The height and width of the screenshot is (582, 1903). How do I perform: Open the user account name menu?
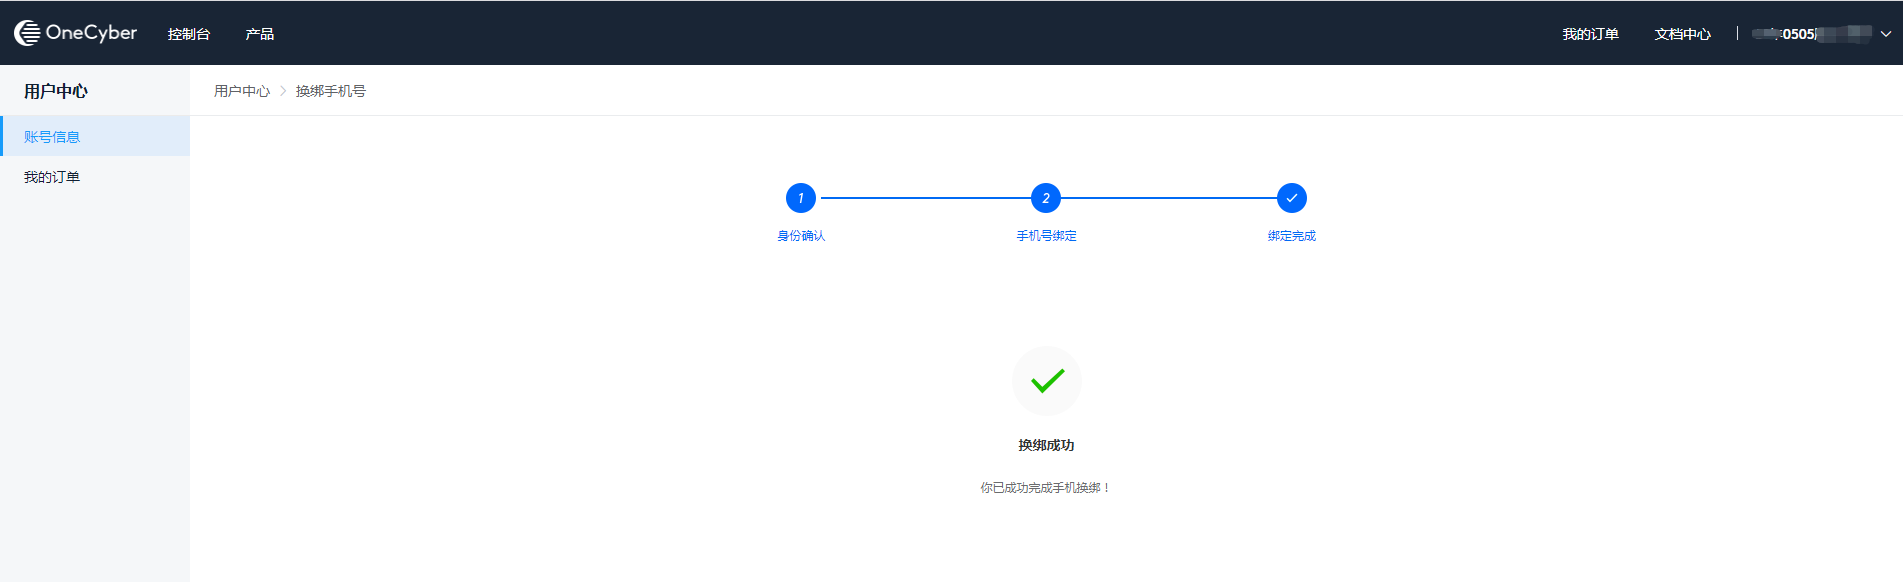[x=1812, y=34]
